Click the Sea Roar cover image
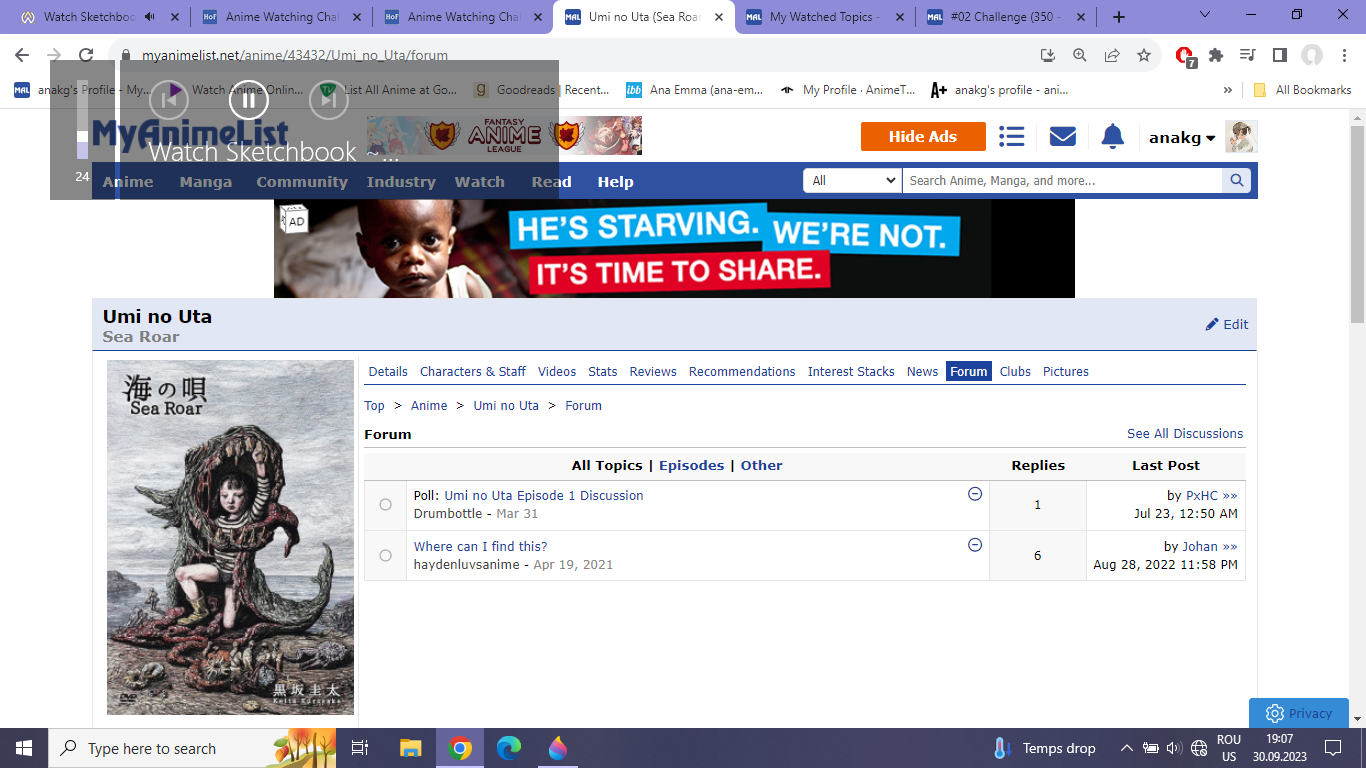Screen dimensions: 1366x768 230,537
